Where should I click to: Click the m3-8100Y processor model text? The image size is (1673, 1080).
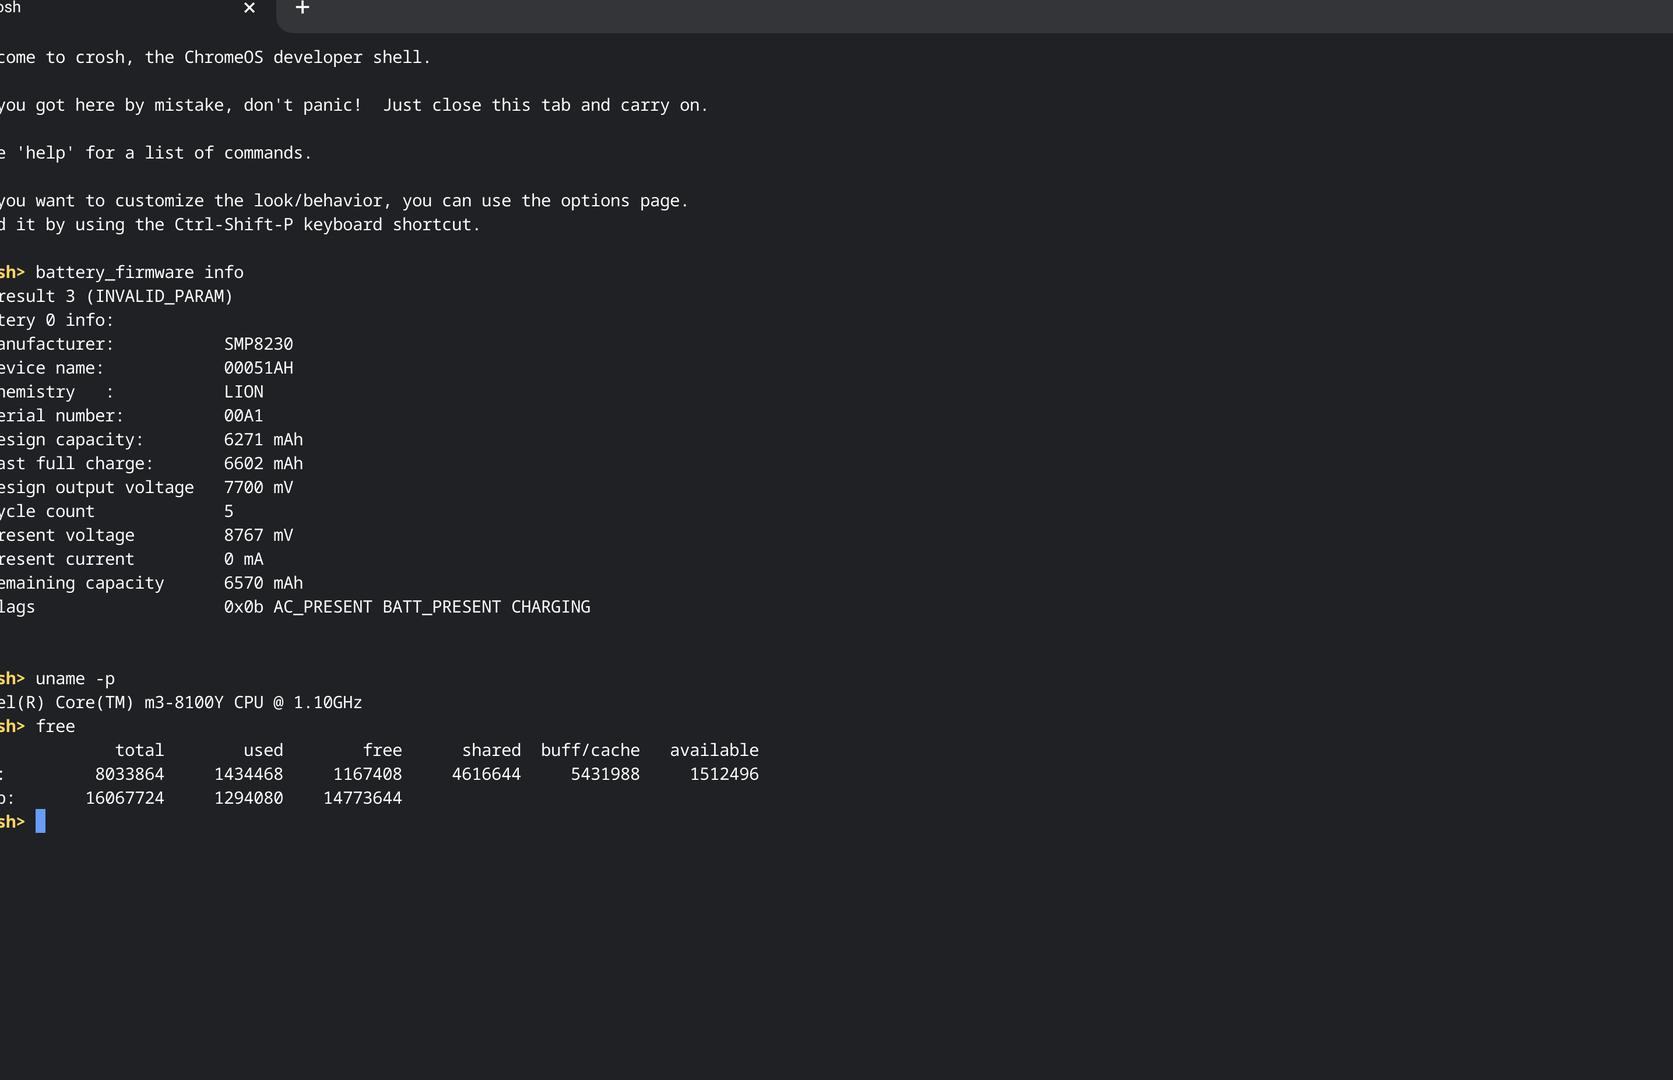point(183,702)
